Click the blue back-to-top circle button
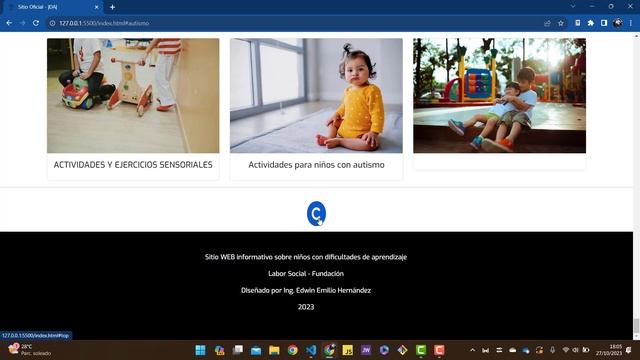This screenshot has height=360, width=640. coord(316,213)
